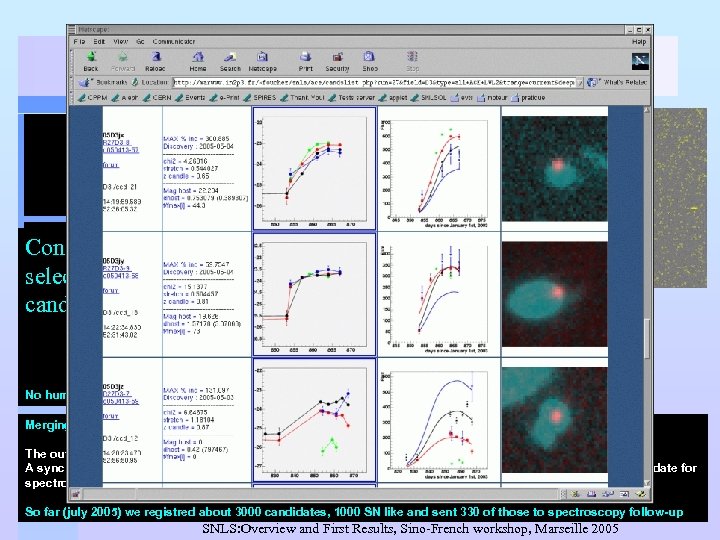
Task: Click the security lock icon in status bar
Action: [x=75, y=495]
